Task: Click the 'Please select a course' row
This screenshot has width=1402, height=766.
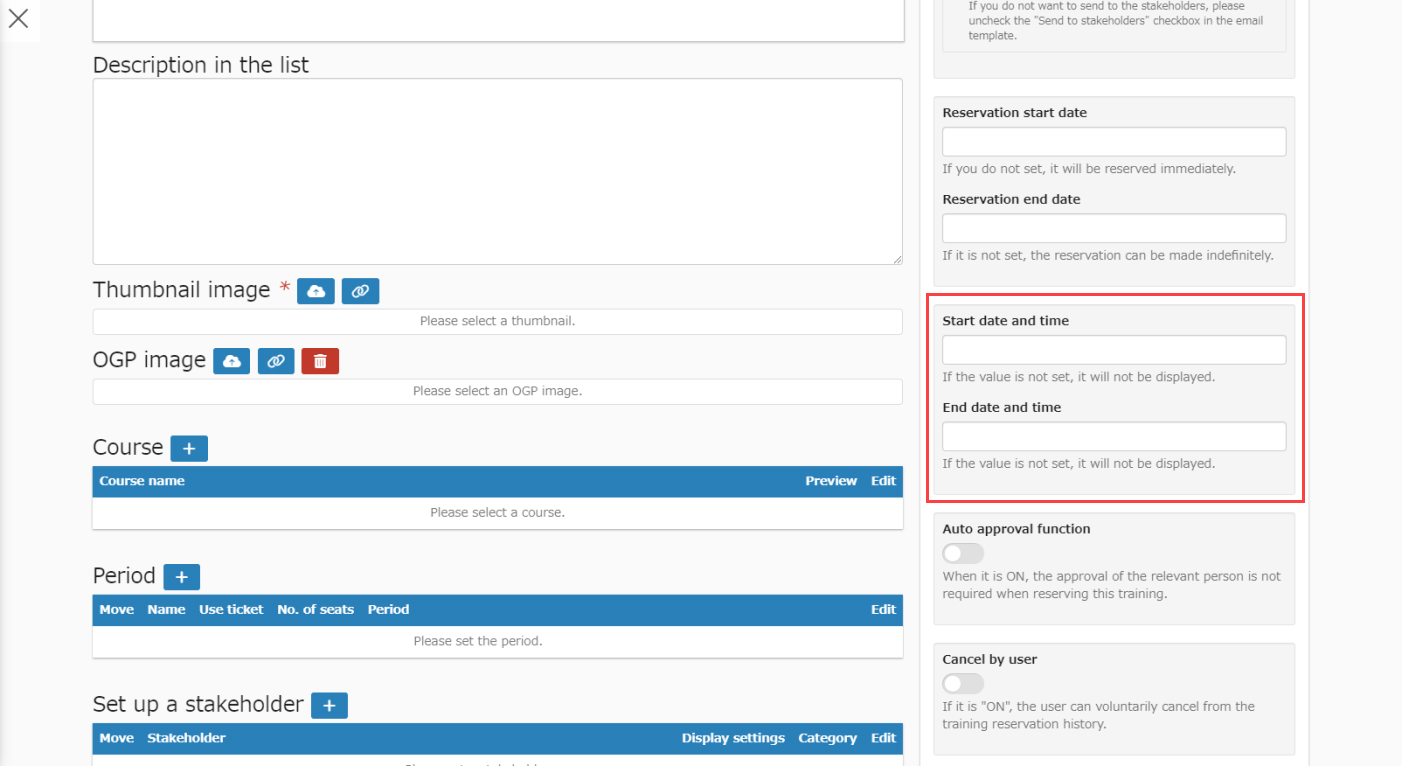Action: (x=497, y=512)
